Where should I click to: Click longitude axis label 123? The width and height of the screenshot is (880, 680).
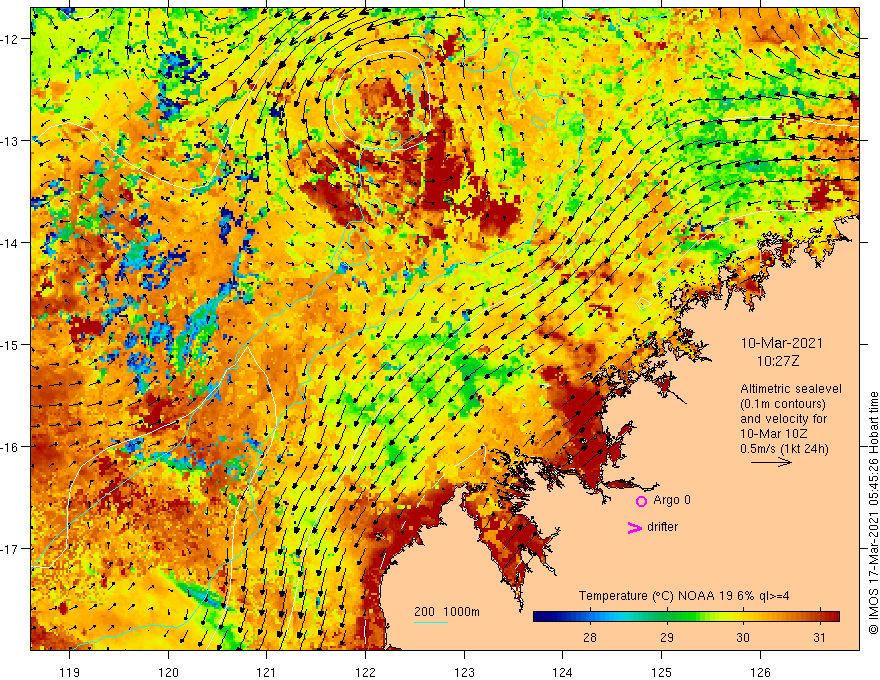tap(464, 672)
